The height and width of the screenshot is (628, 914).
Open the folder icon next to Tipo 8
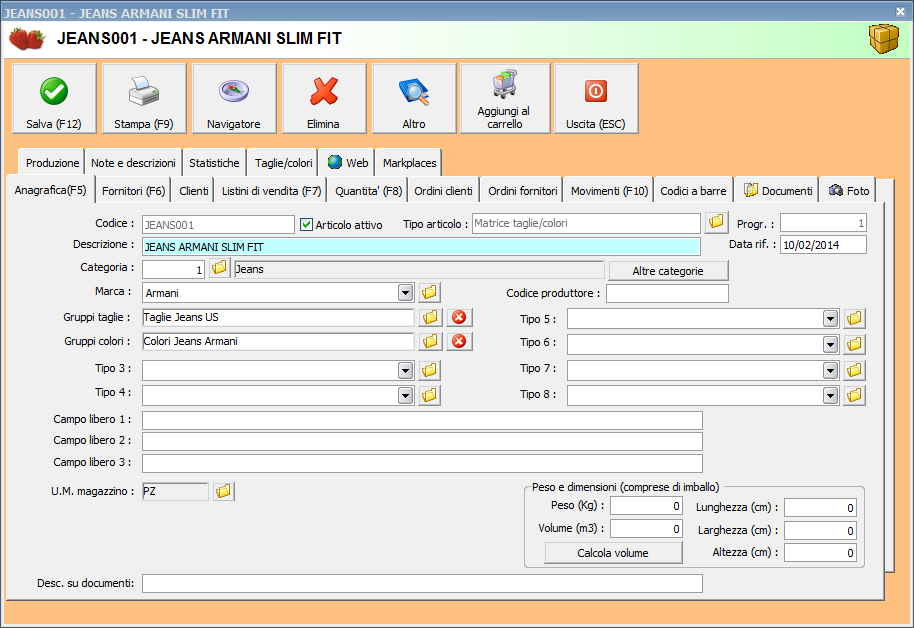pyautogui.click(x=854, y=395)
